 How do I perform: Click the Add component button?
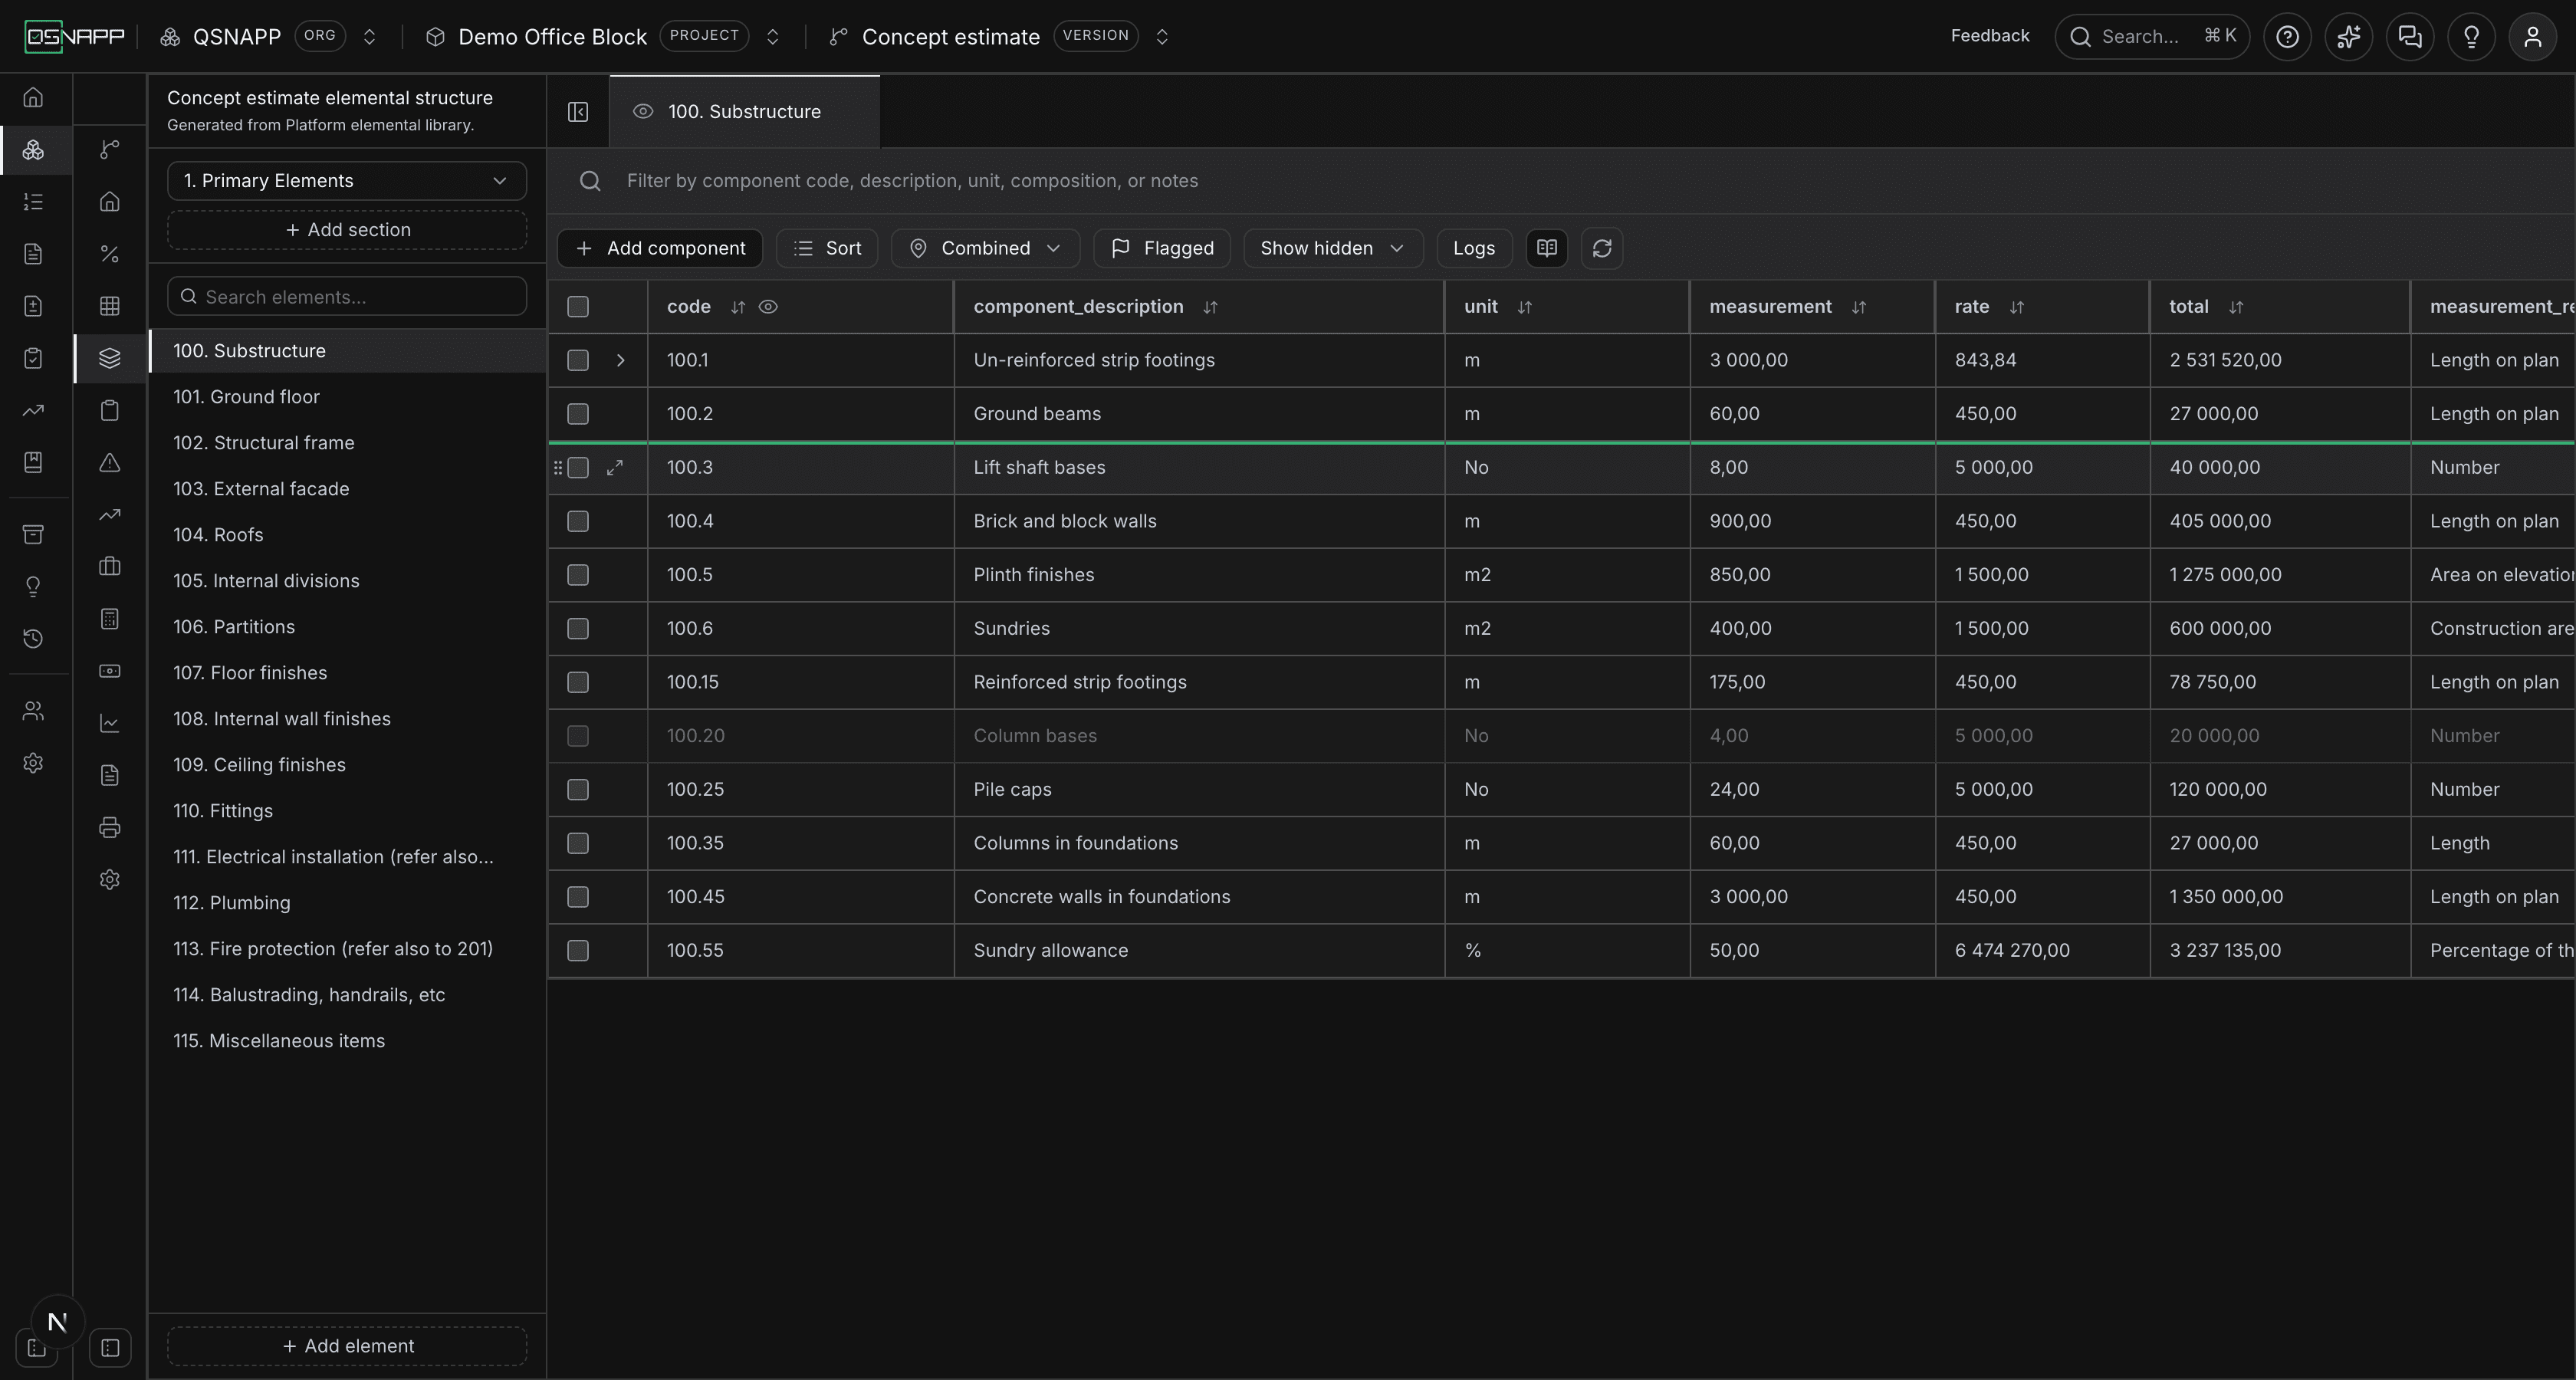(660, 248)
